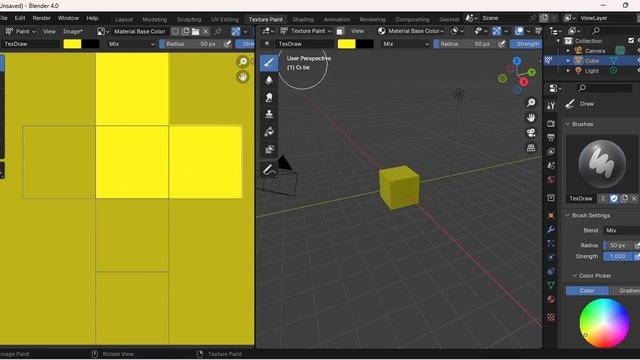Open the Output properties tab
The image size is (640, 360).
pos(551,138)
